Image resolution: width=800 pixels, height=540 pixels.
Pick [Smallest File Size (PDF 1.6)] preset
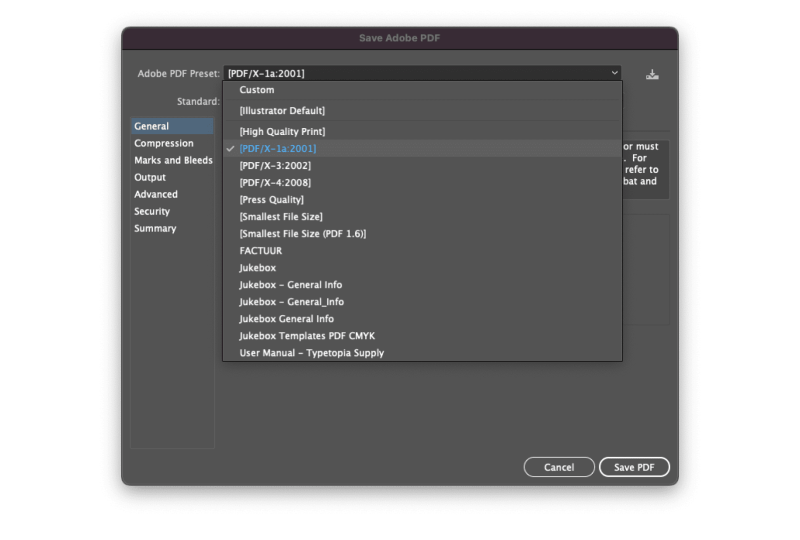pos(422,234)
